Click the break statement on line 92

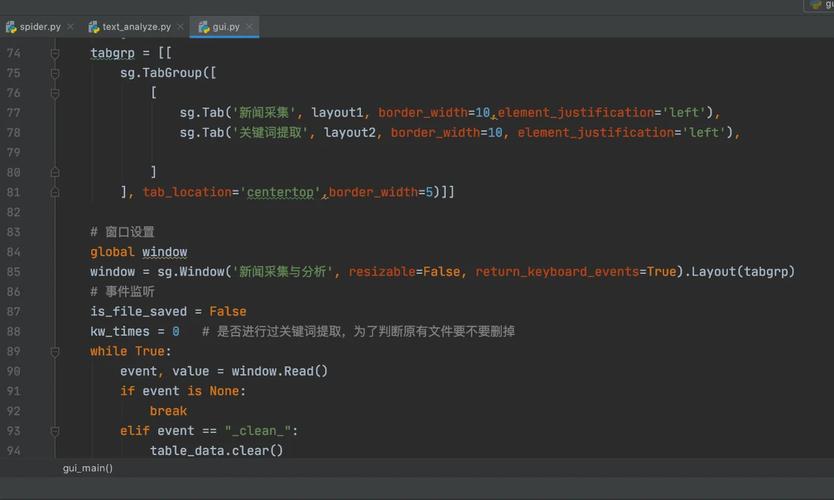pos(168,411)
